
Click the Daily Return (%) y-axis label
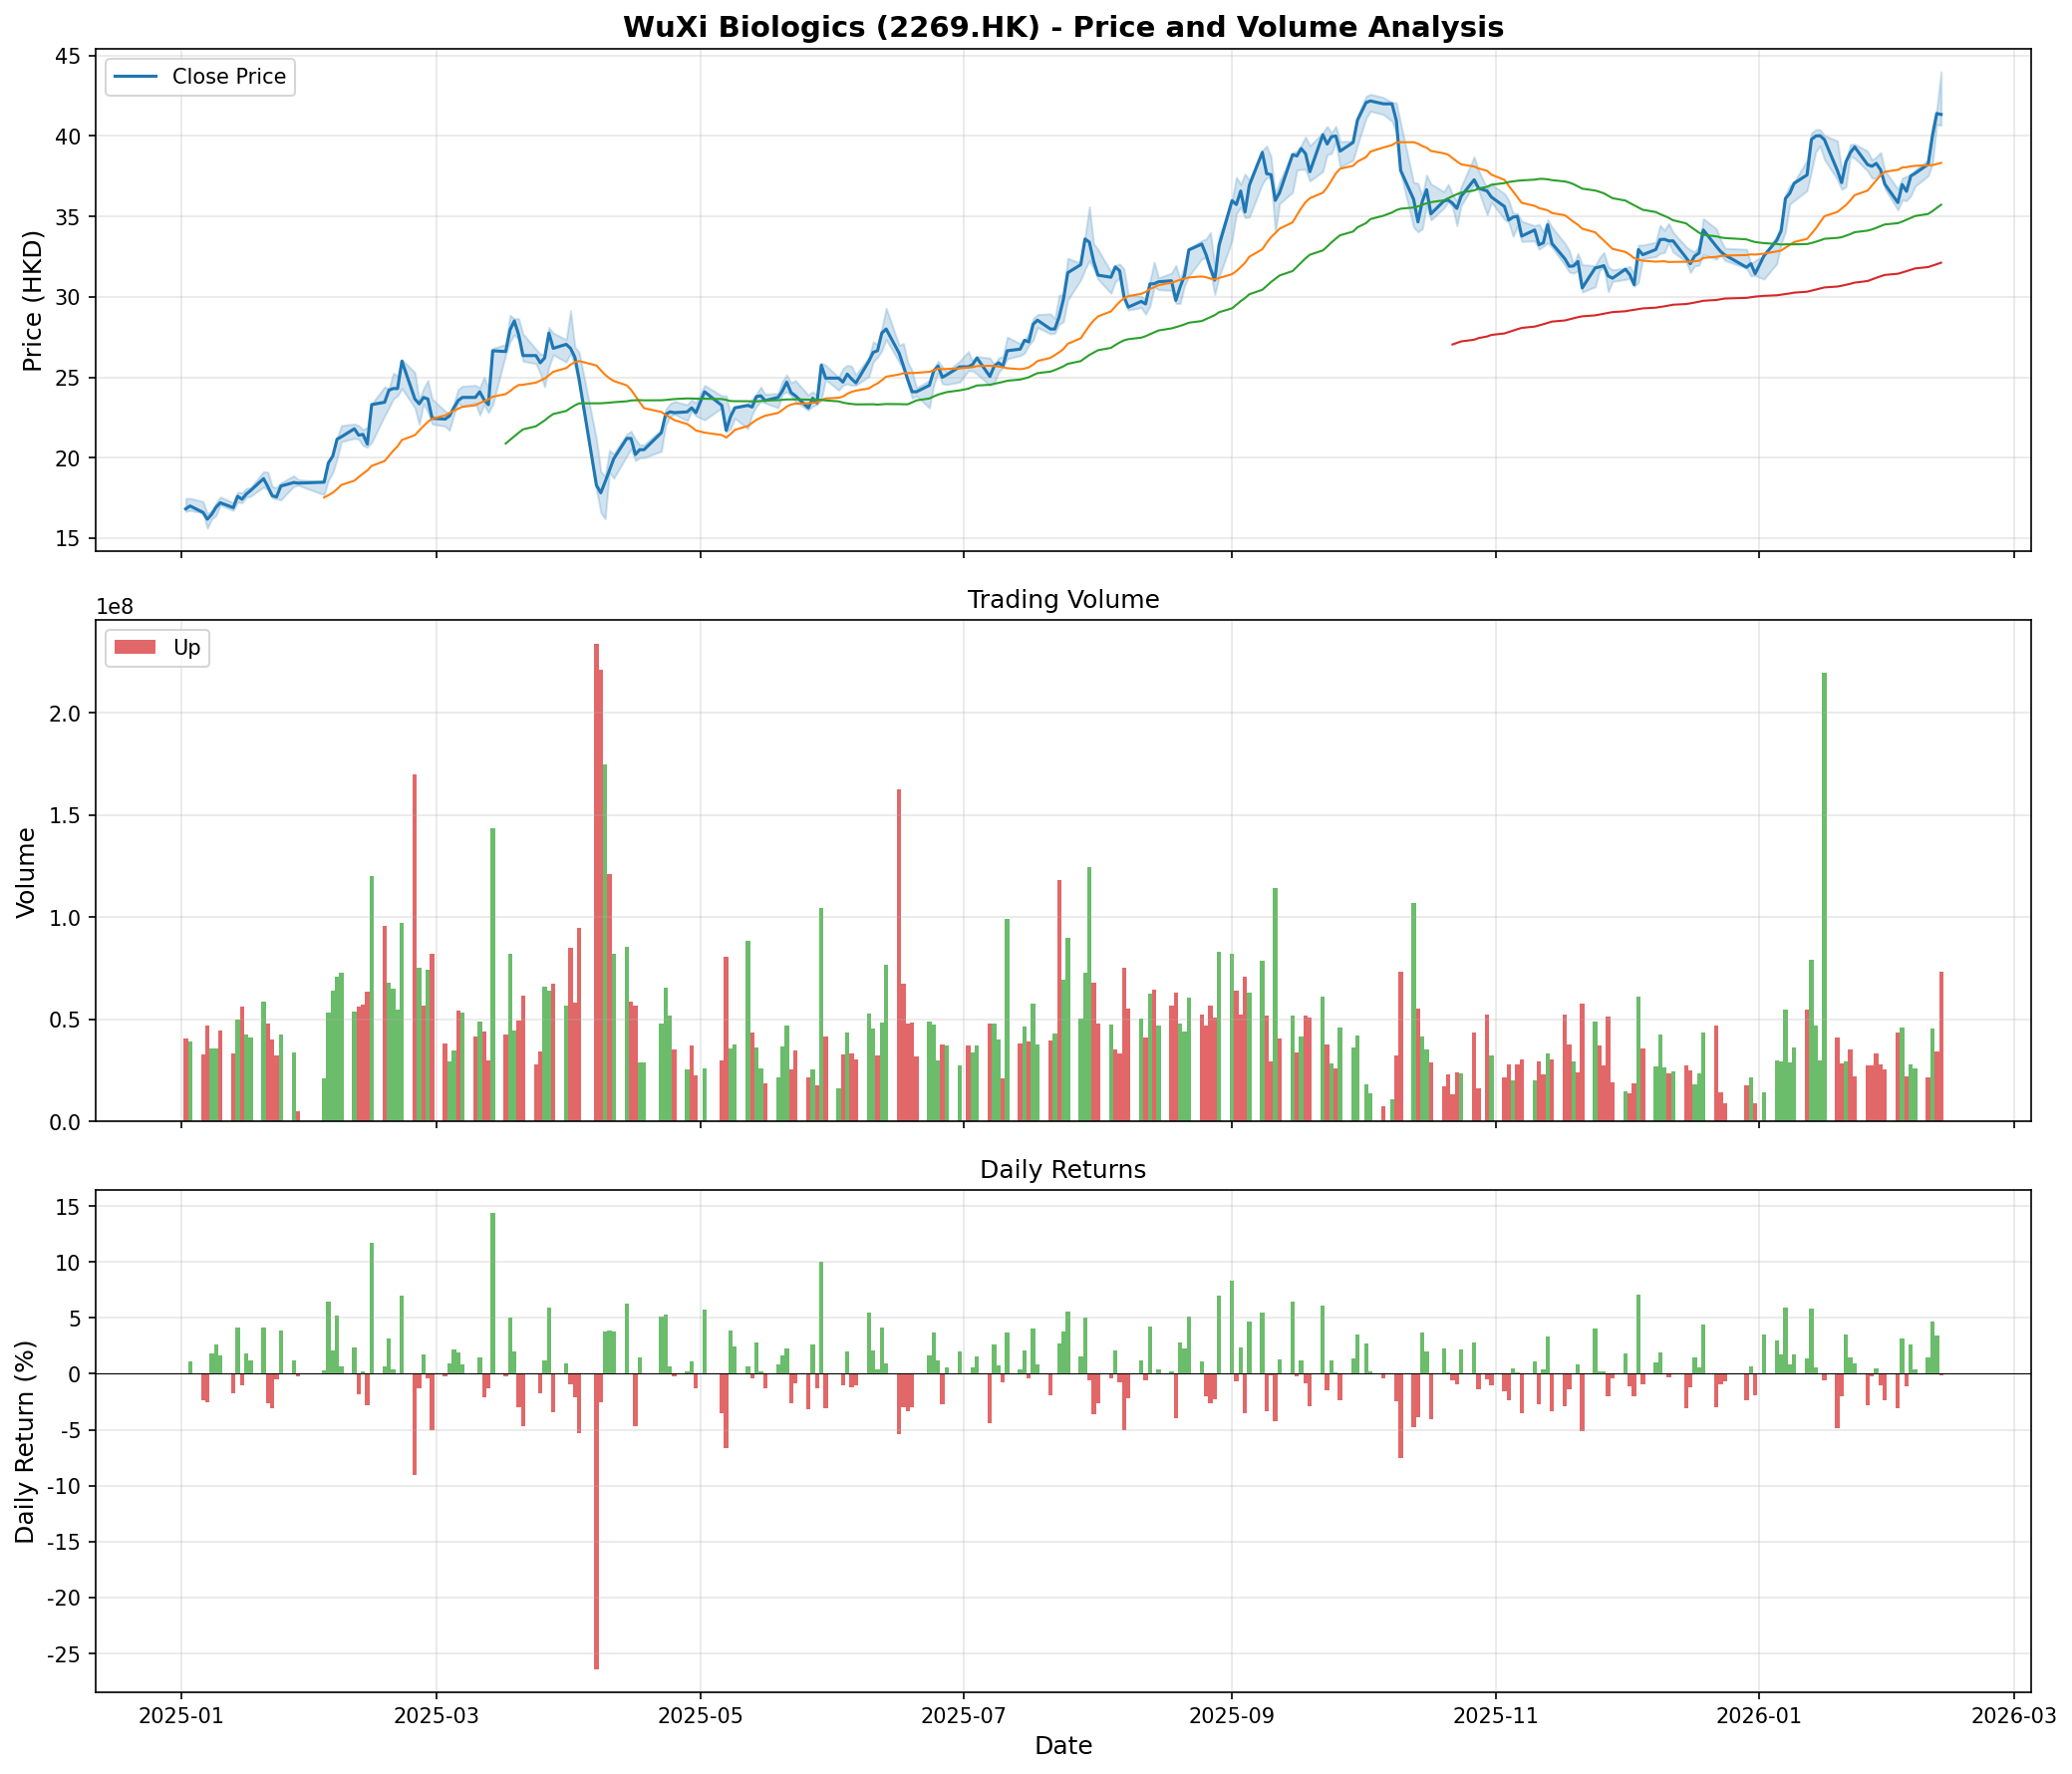click(26, 1442)
